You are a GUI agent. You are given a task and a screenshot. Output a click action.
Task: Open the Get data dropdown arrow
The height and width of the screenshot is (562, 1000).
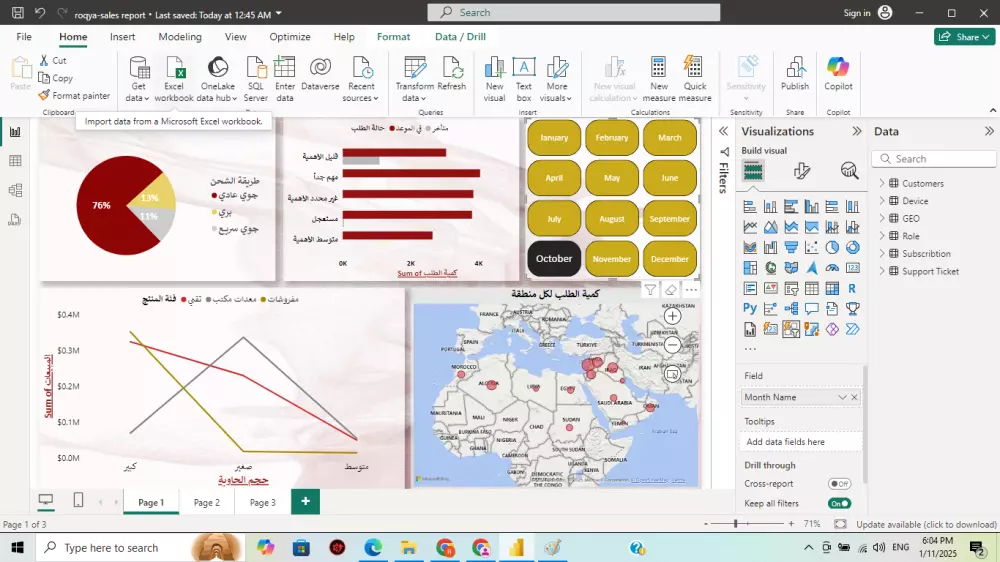146,99
